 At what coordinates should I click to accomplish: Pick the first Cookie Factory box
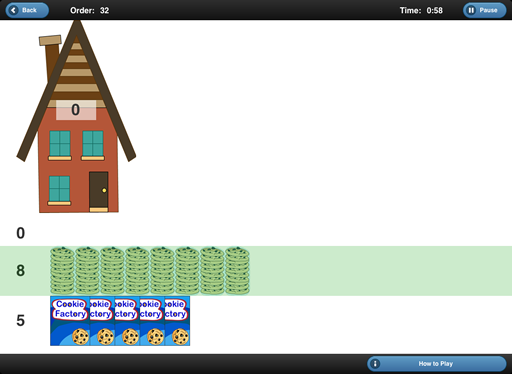tap(70, 321)
